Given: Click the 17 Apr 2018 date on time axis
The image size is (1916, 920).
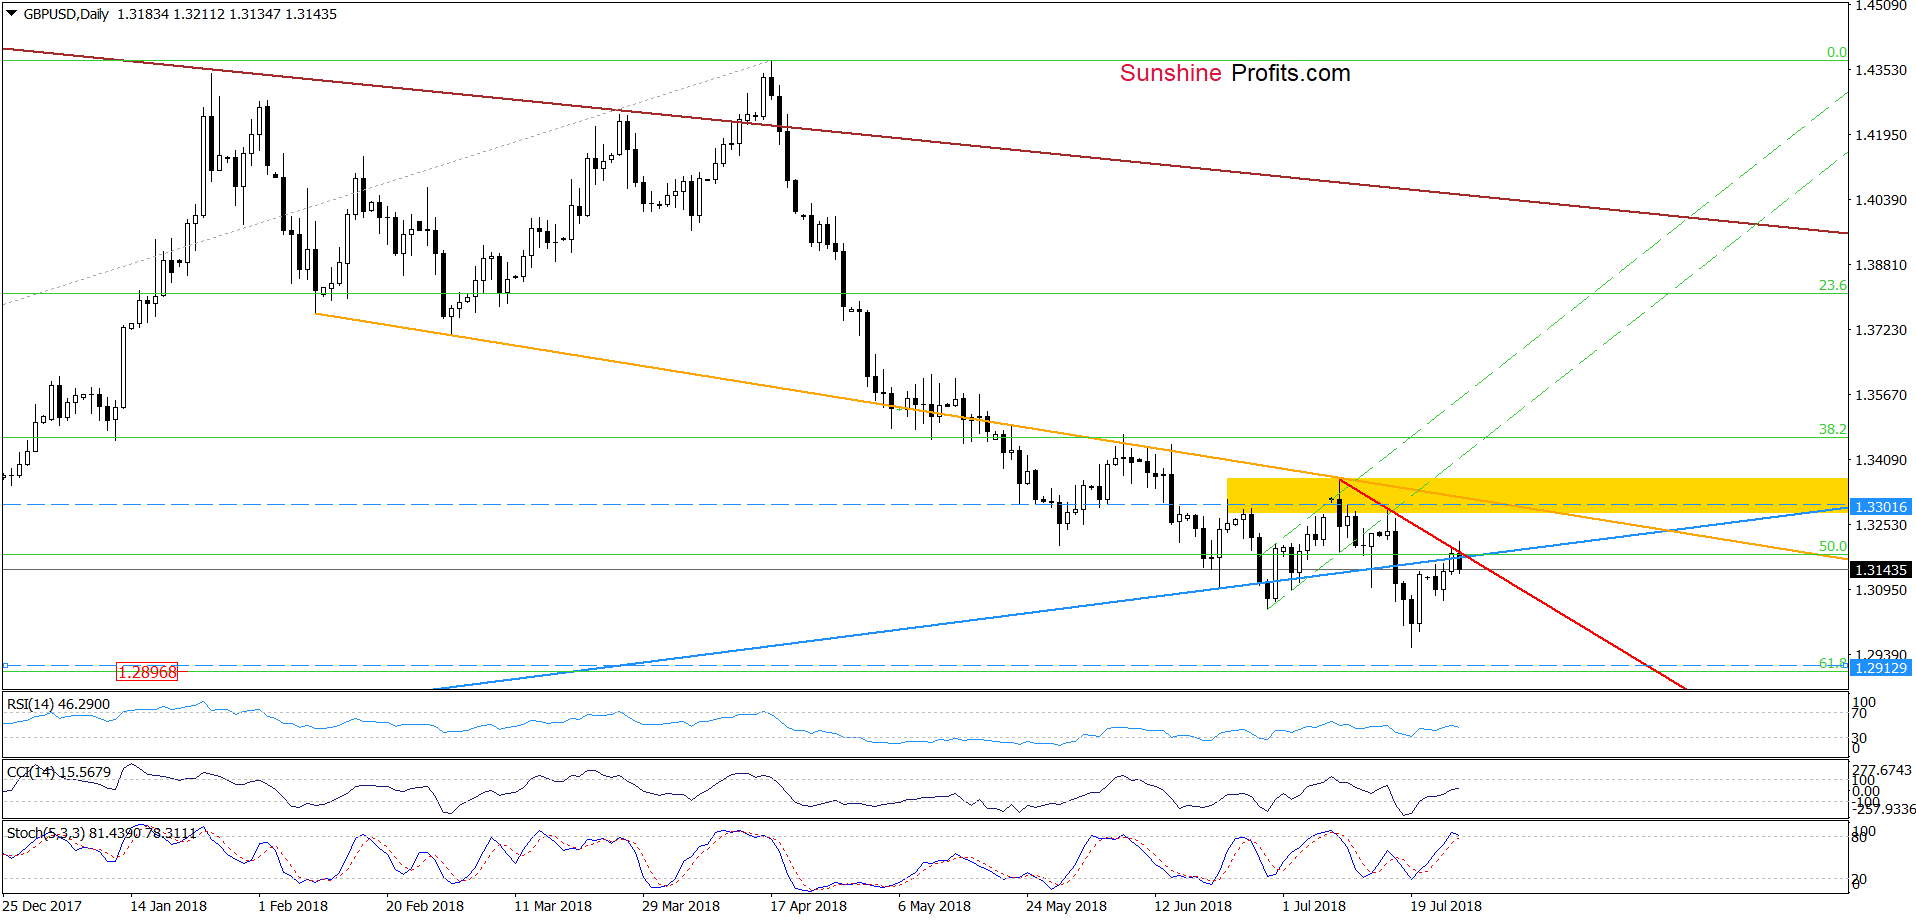Looking at the screenshot, I should tap(808, 906).
